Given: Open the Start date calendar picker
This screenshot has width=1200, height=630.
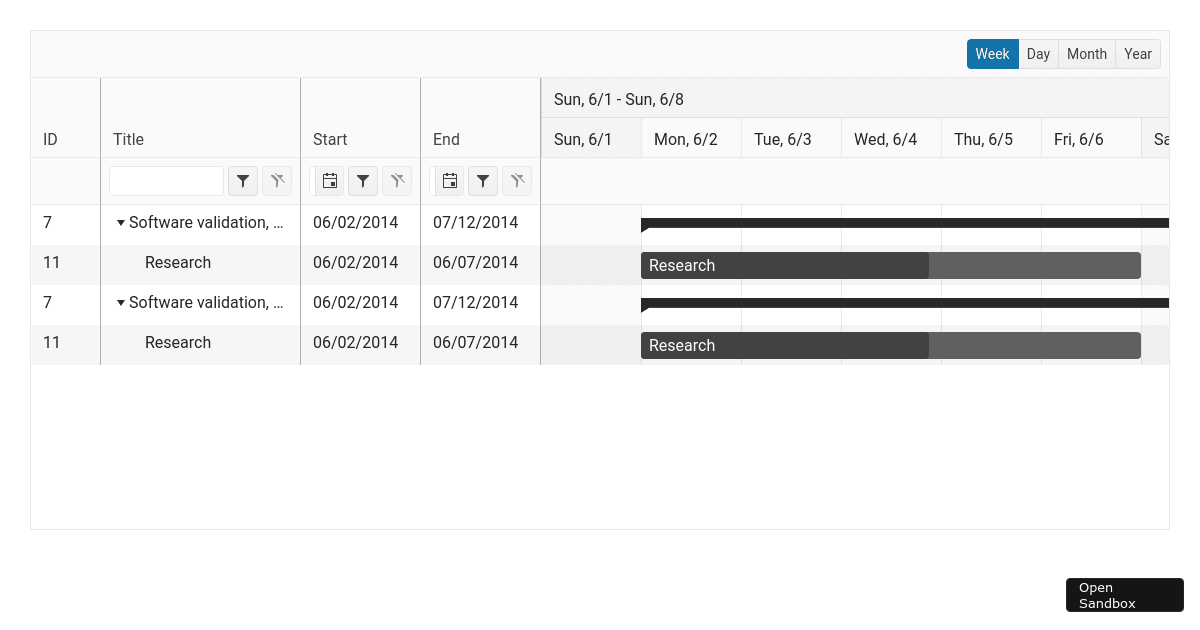Looking at the screenshot, I should (x=329, y=181).
